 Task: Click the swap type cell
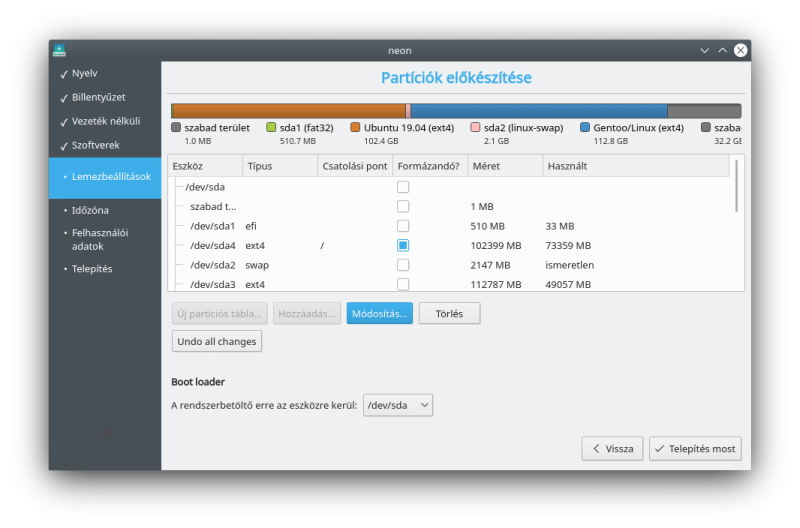point(257,265)
